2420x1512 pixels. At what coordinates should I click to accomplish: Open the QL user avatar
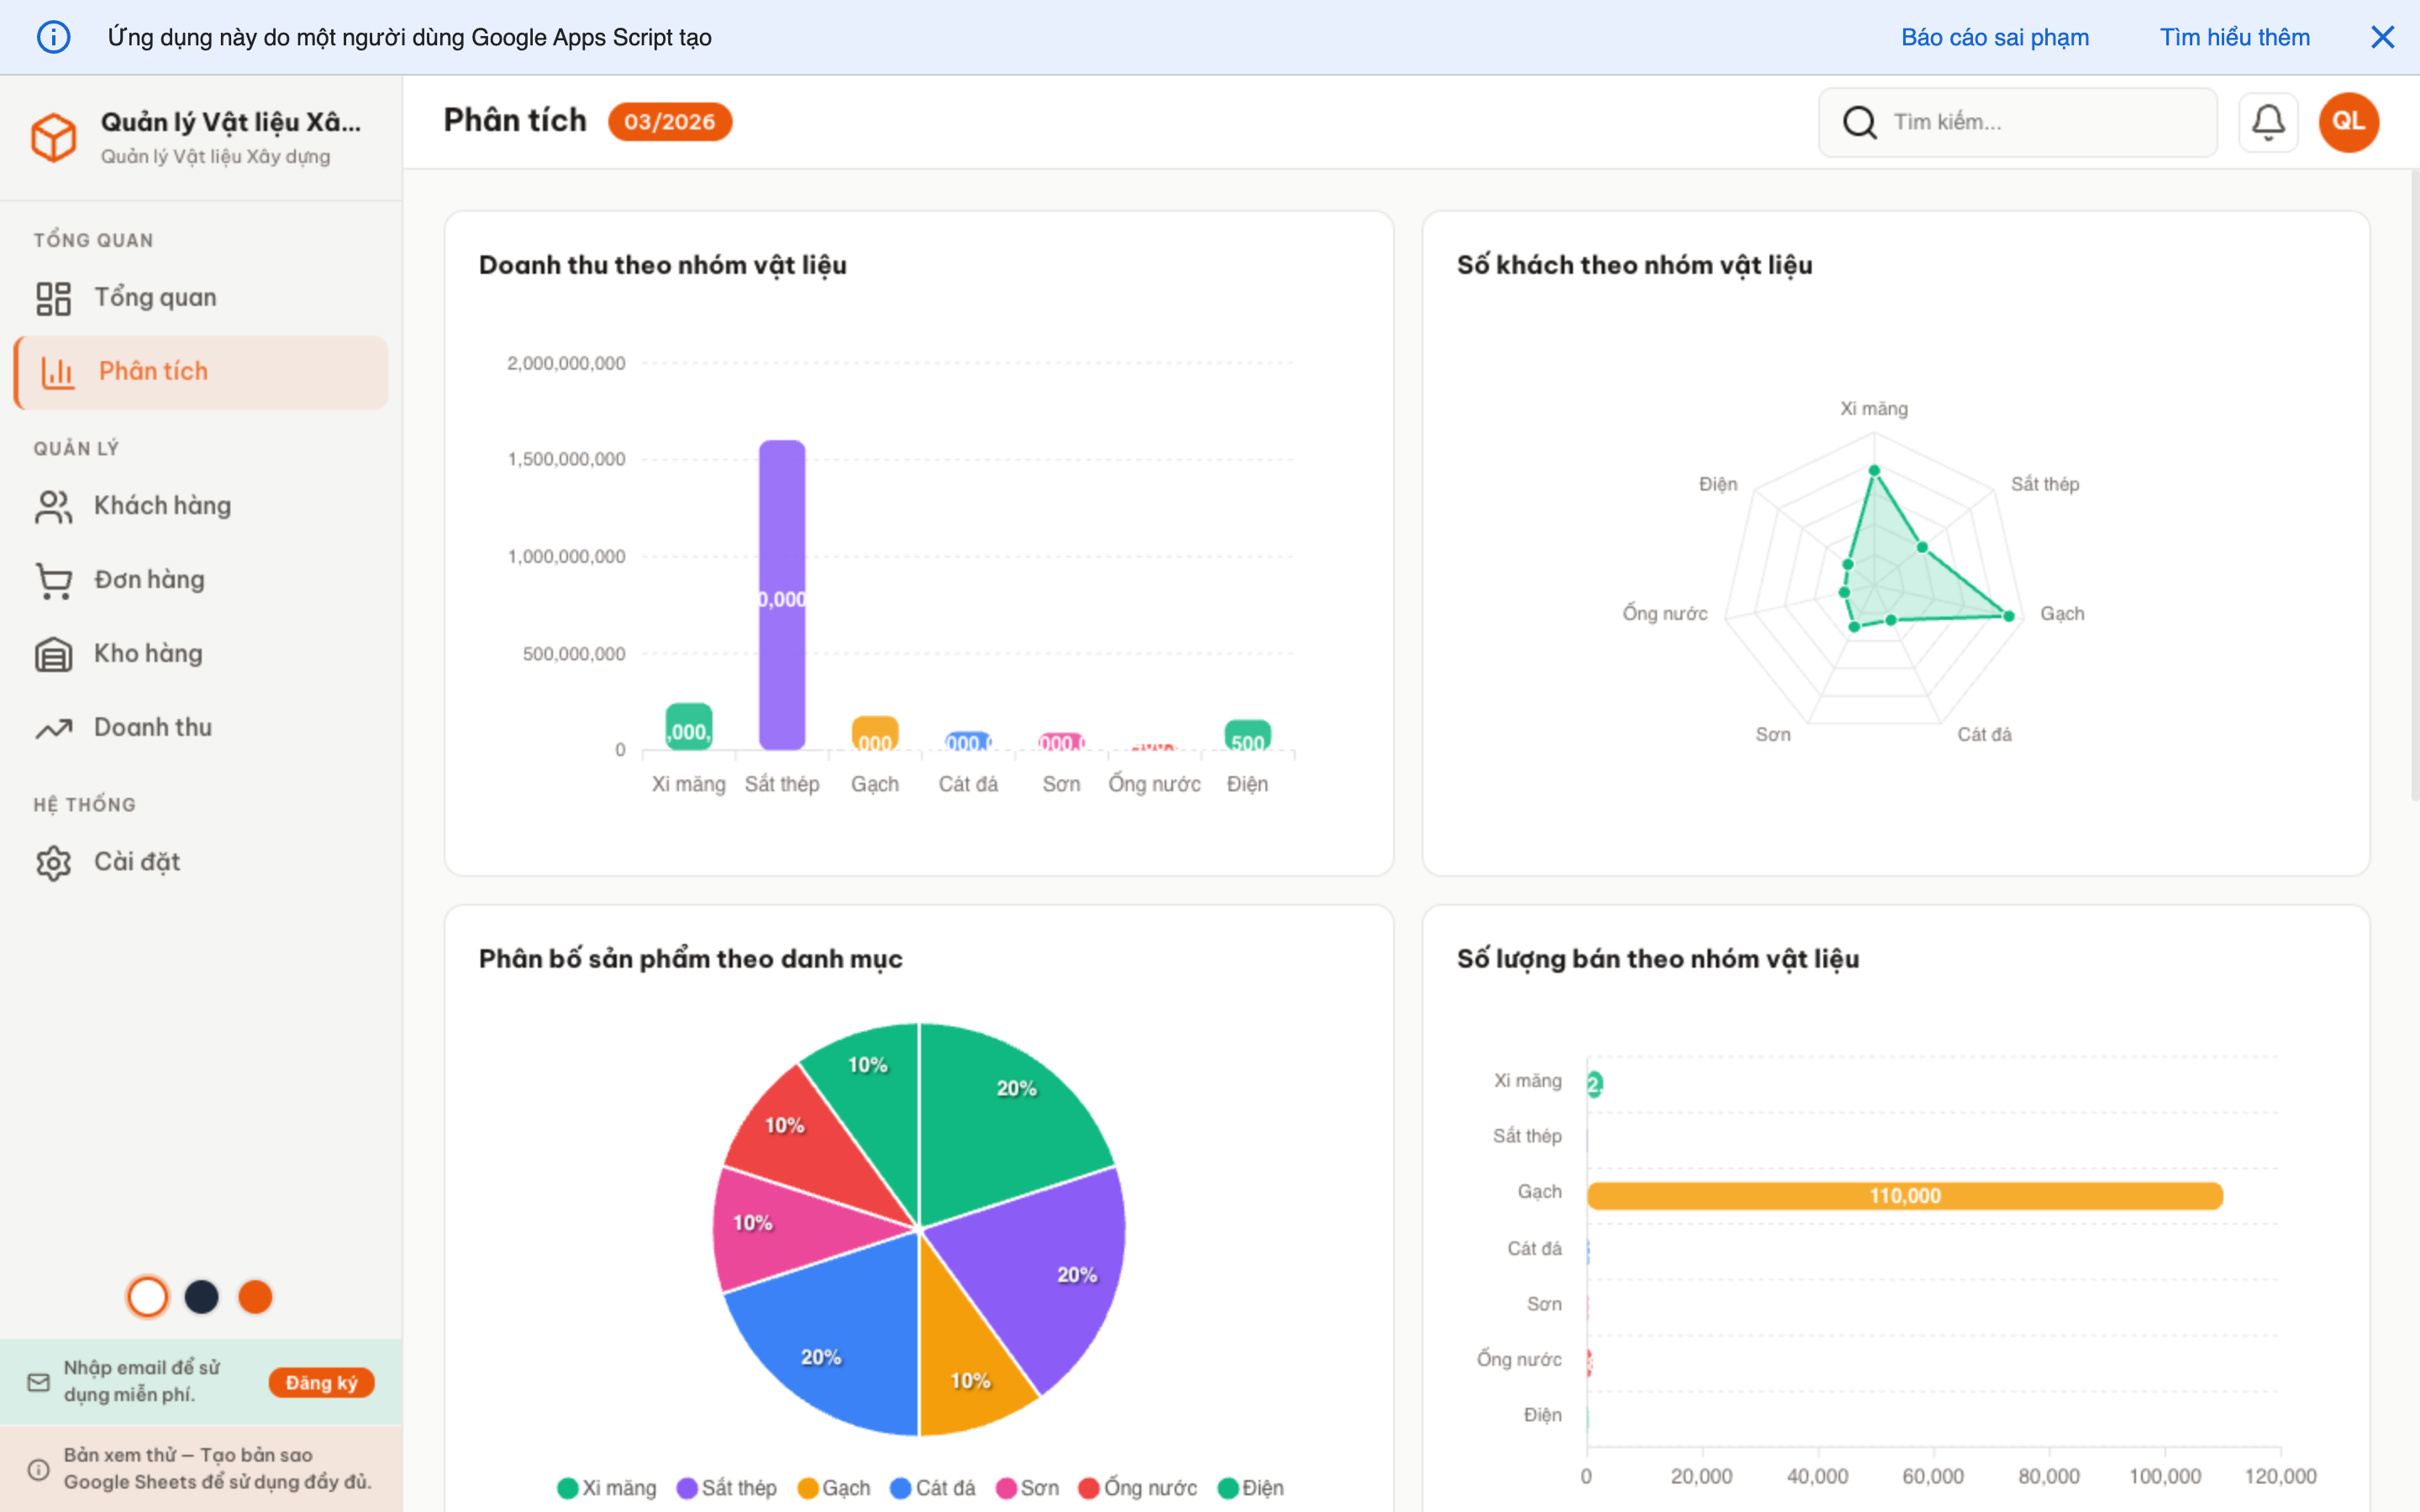point(2347,122)
